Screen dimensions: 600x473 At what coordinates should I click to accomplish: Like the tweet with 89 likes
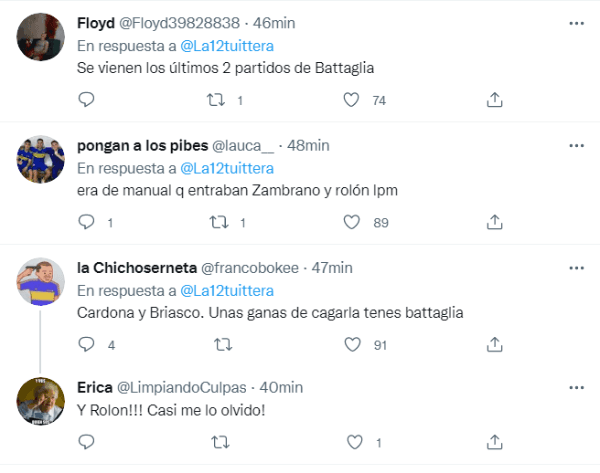[351, 222]
